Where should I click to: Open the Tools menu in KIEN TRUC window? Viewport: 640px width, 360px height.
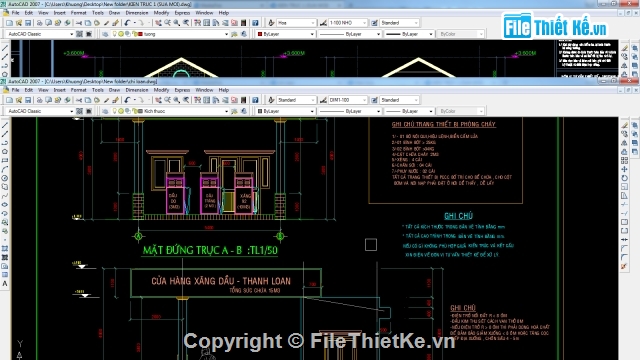coord(98,13)
